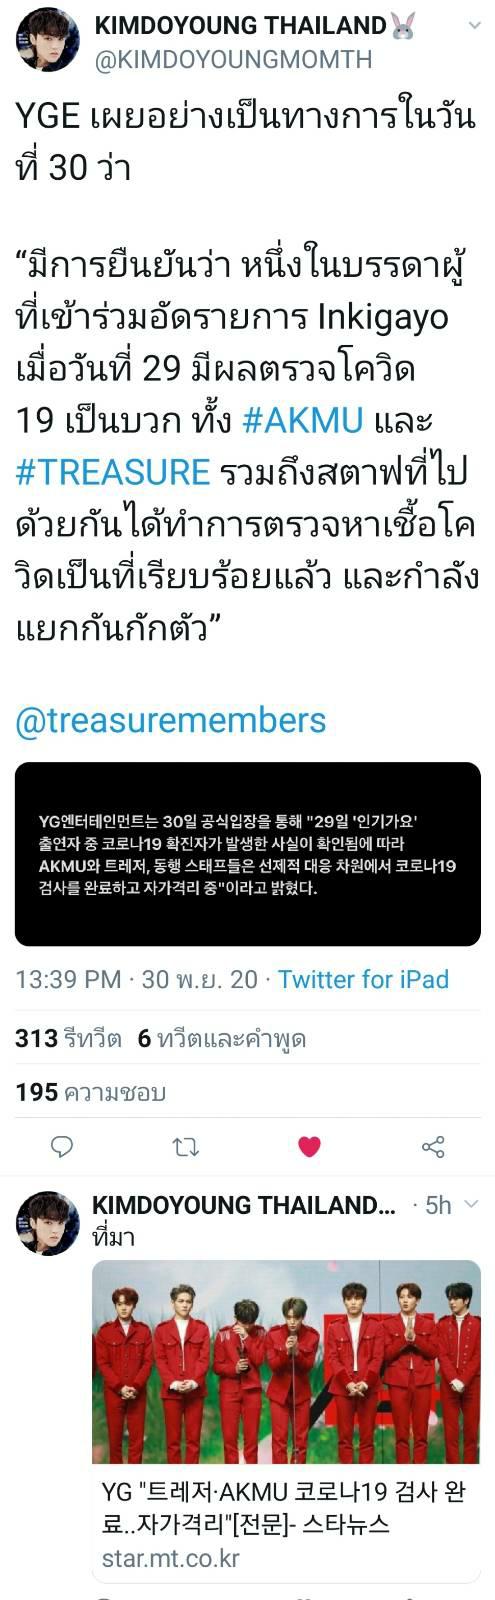View the 313 retweets list
The width and height of the screenshot is (495, 1600).
click(x=68, y=1039)
